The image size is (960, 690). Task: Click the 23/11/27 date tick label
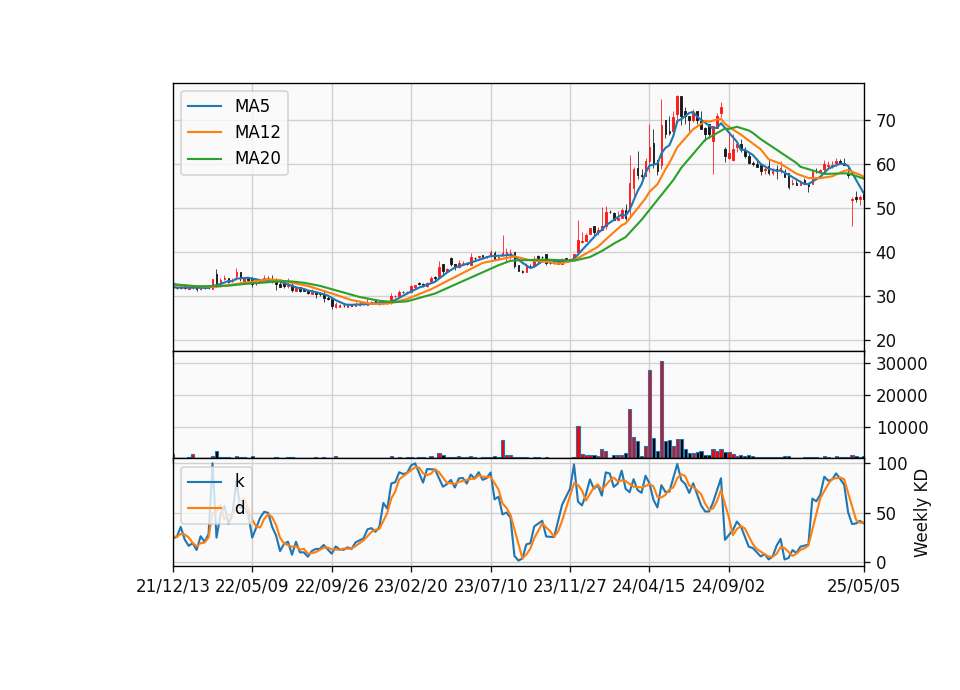click(570, 586)
